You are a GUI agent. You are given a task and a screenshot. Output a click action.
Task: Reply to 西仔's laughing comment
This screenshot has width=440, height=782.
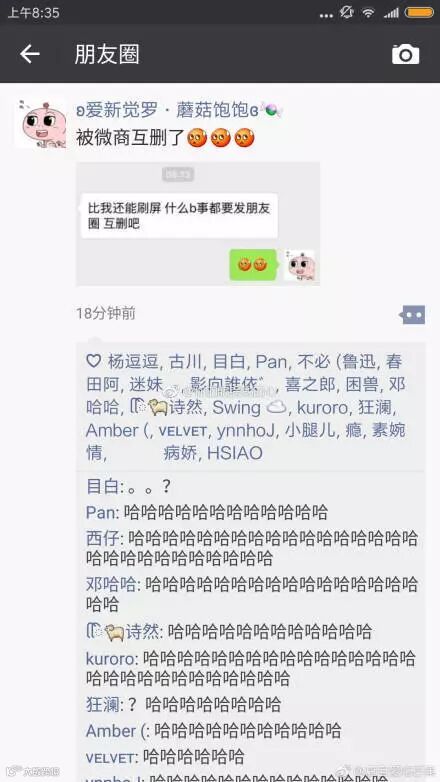[252, 548]
